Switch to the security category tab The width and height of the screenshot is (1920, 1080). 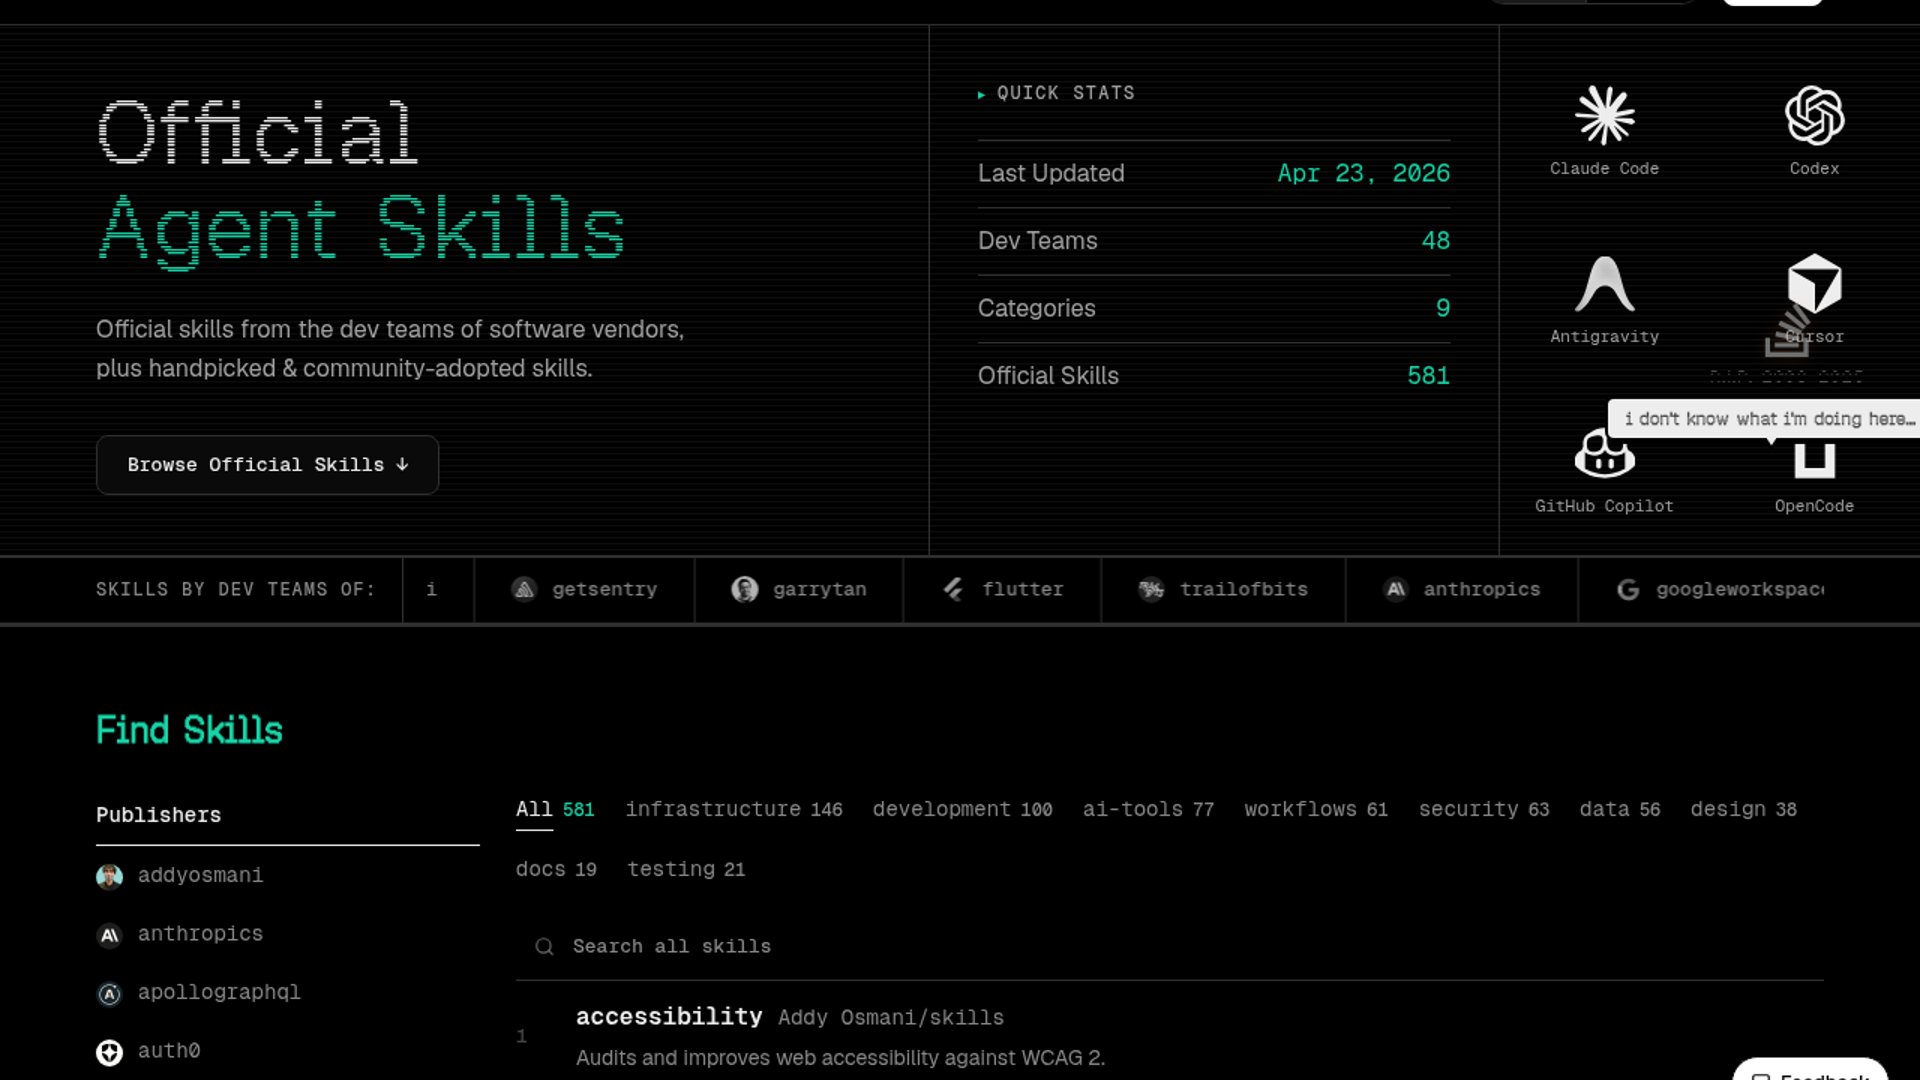point(1483,809)
